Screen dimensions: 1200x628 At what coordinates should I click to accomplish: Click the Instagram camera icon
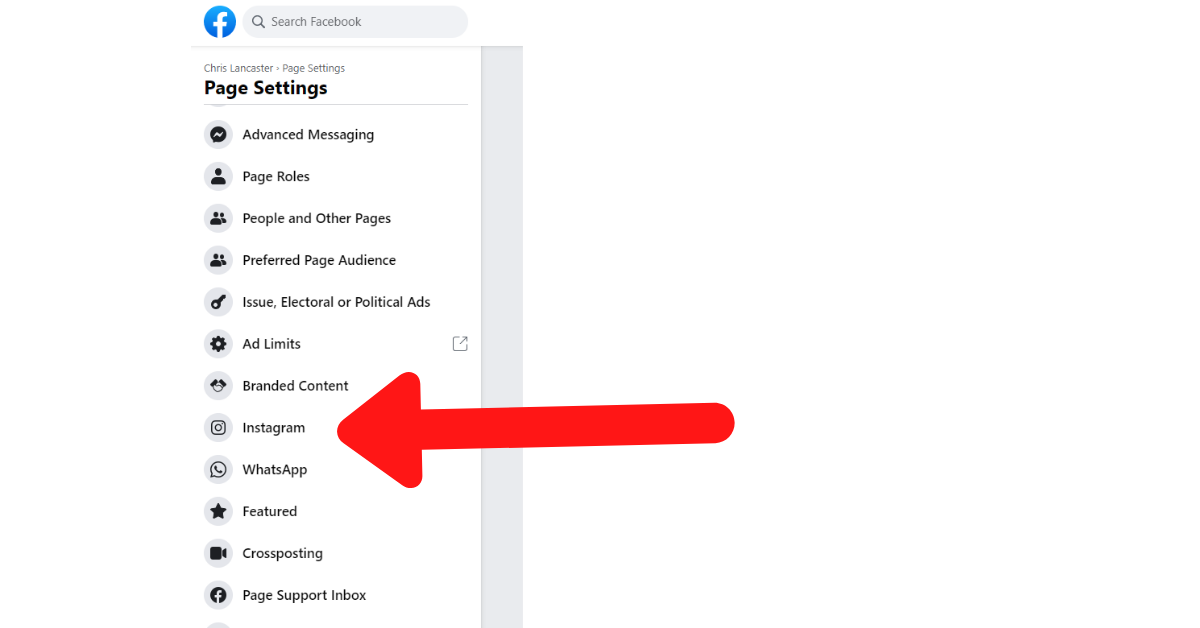click(218, 428)
